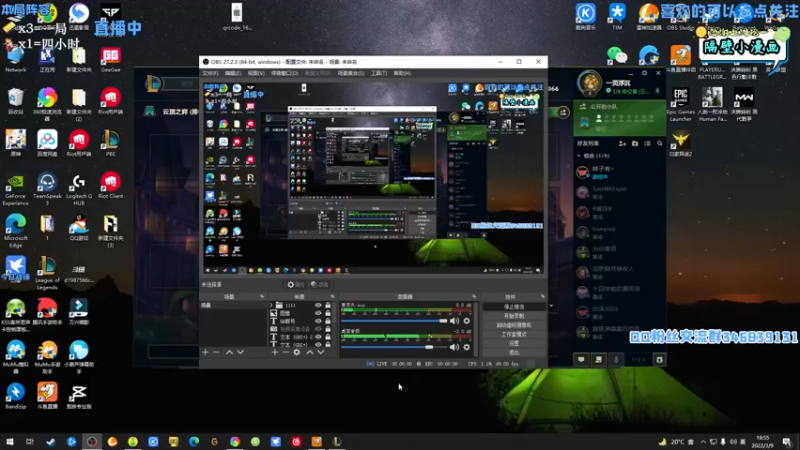The image size is (800, 450).
Task: Toggle lock on video capture device source
Action: click(328, 329)
